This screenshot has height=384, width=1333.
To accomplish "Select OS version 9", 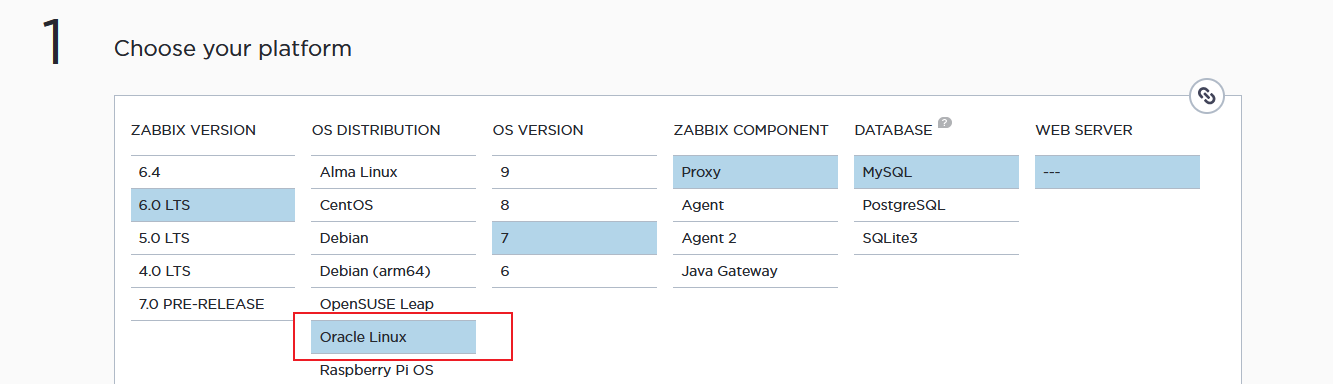I will [575, 172].
